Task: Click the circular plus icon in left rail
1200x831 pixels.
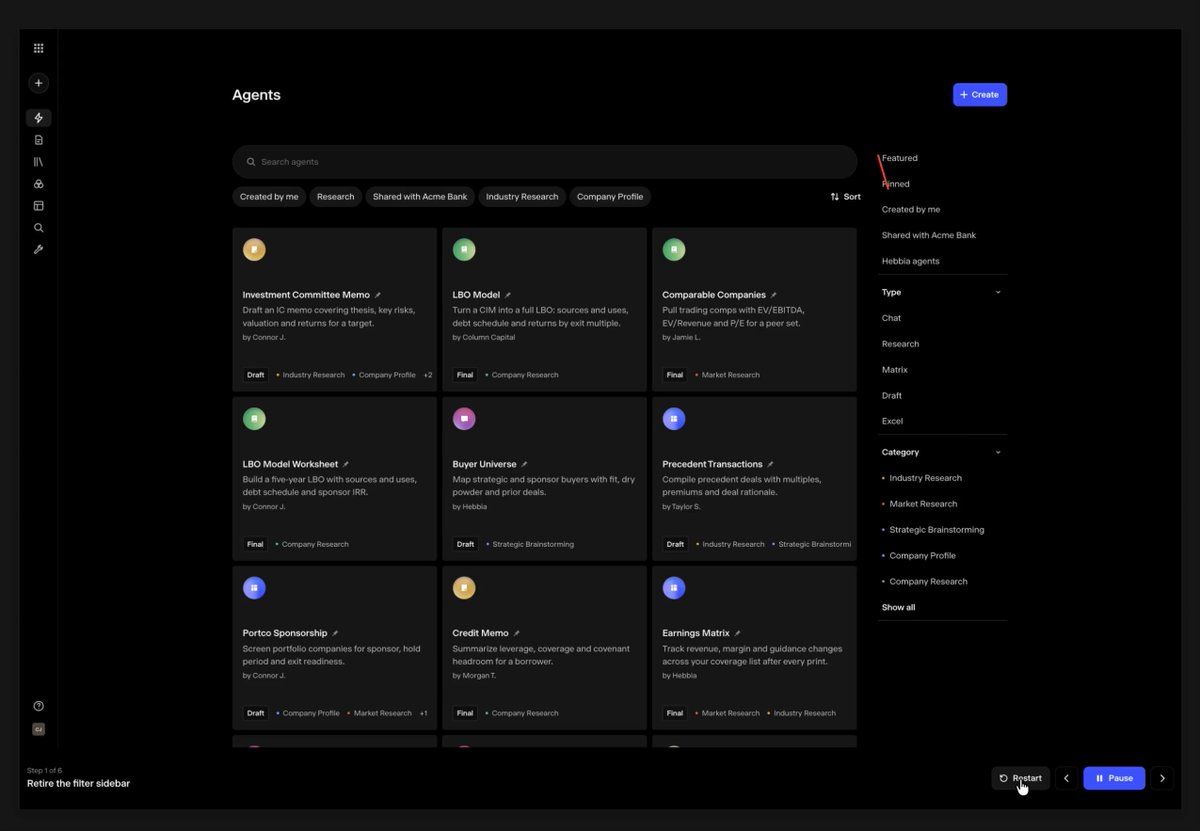Action: tap(38, 83)
